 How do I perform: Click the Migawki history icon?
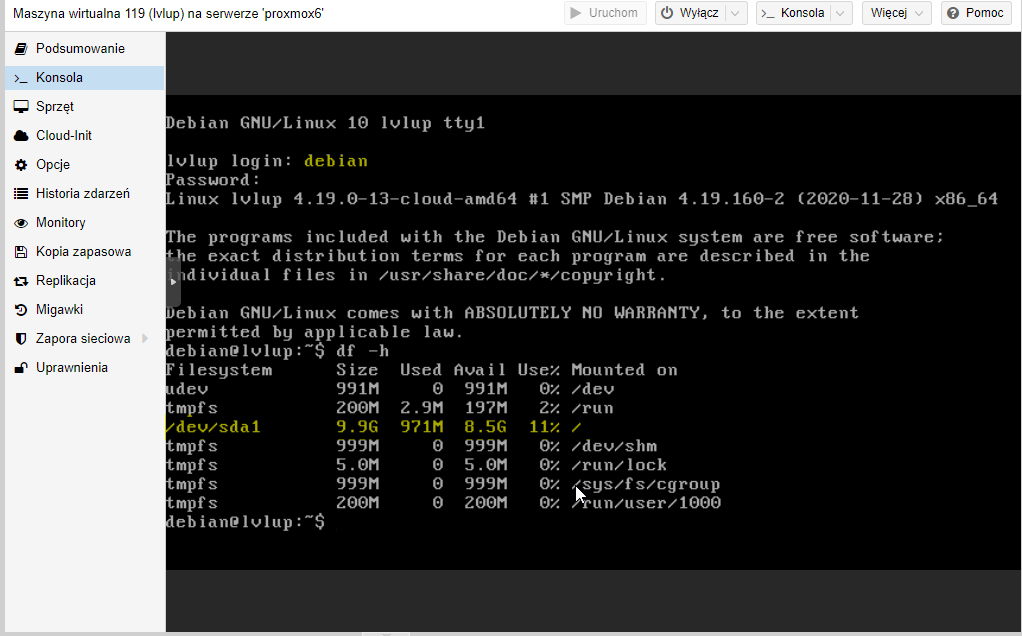tap(21, 310)
